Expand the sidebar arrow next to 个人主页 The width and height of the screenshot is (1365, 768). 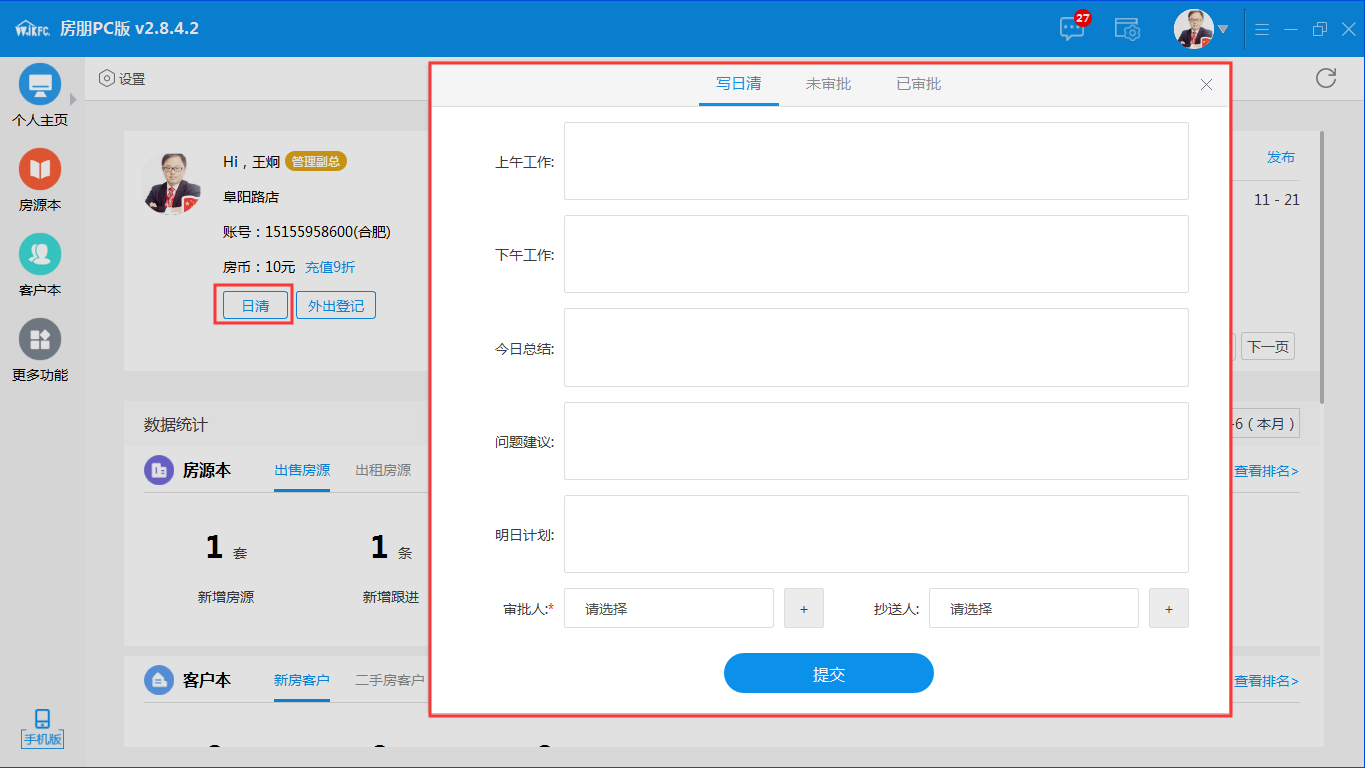73,99
